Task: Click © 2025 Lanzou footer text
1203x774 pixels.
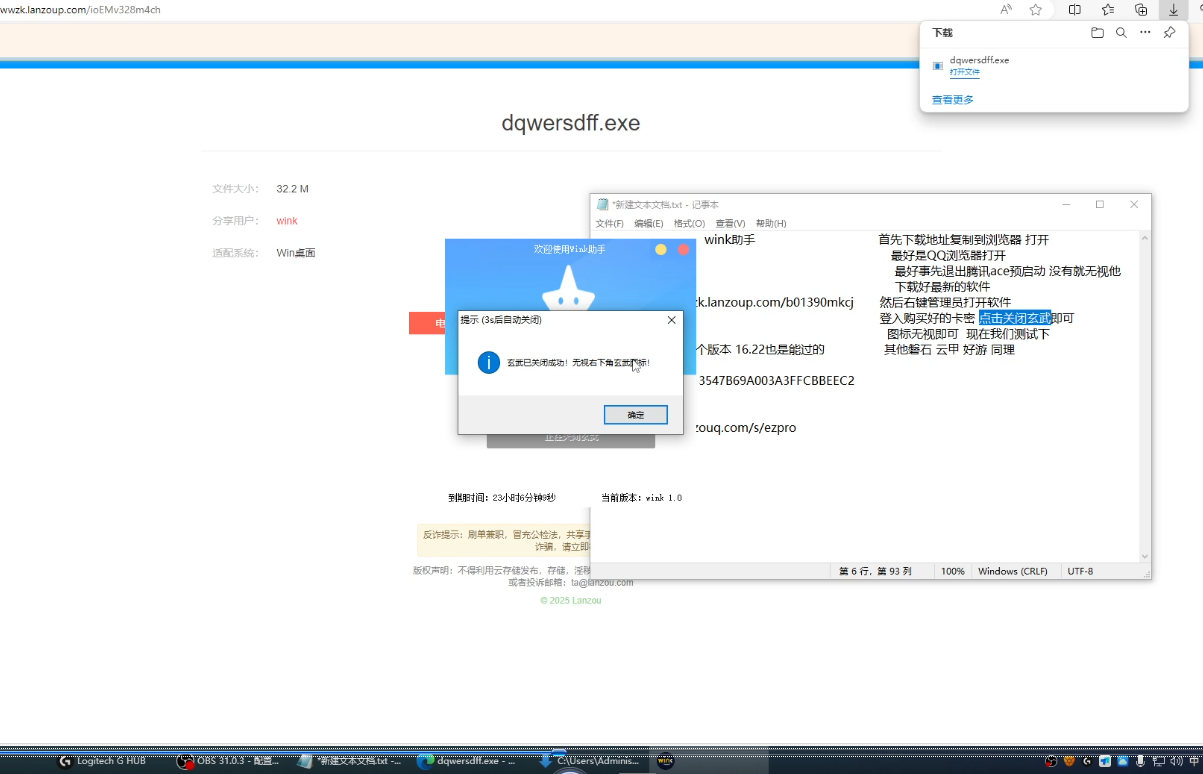Action: click(x=571, y=600)
